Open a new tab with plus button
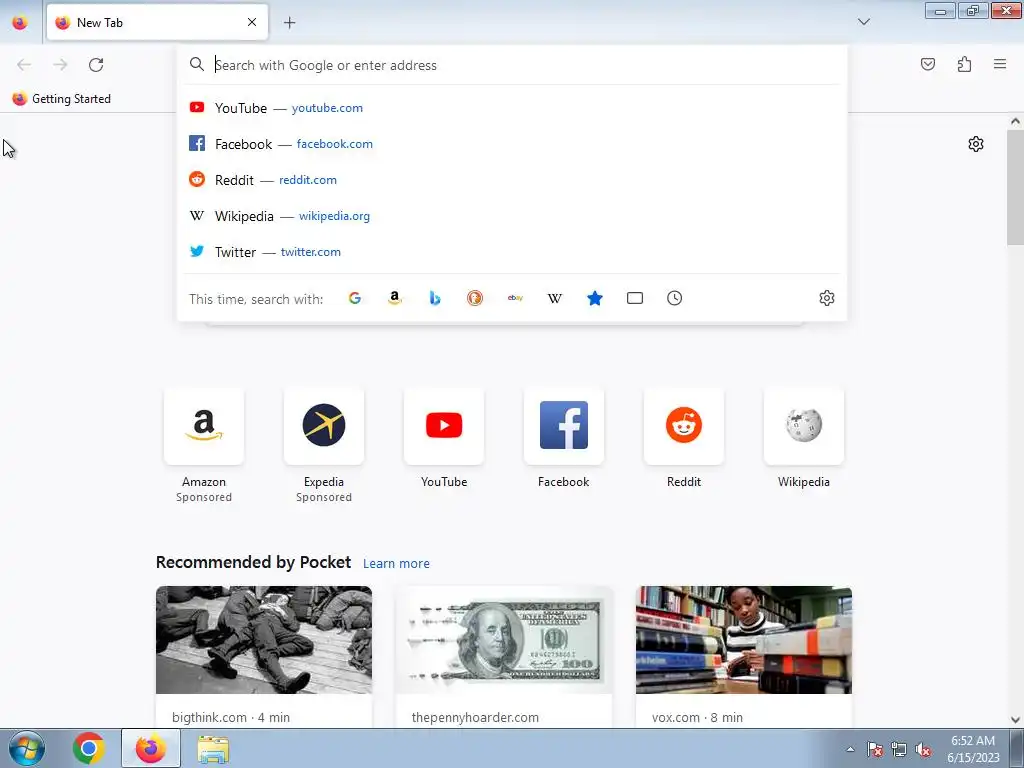Image resolution: width=1024 pixels, height=768 pixels. point(289,23)
